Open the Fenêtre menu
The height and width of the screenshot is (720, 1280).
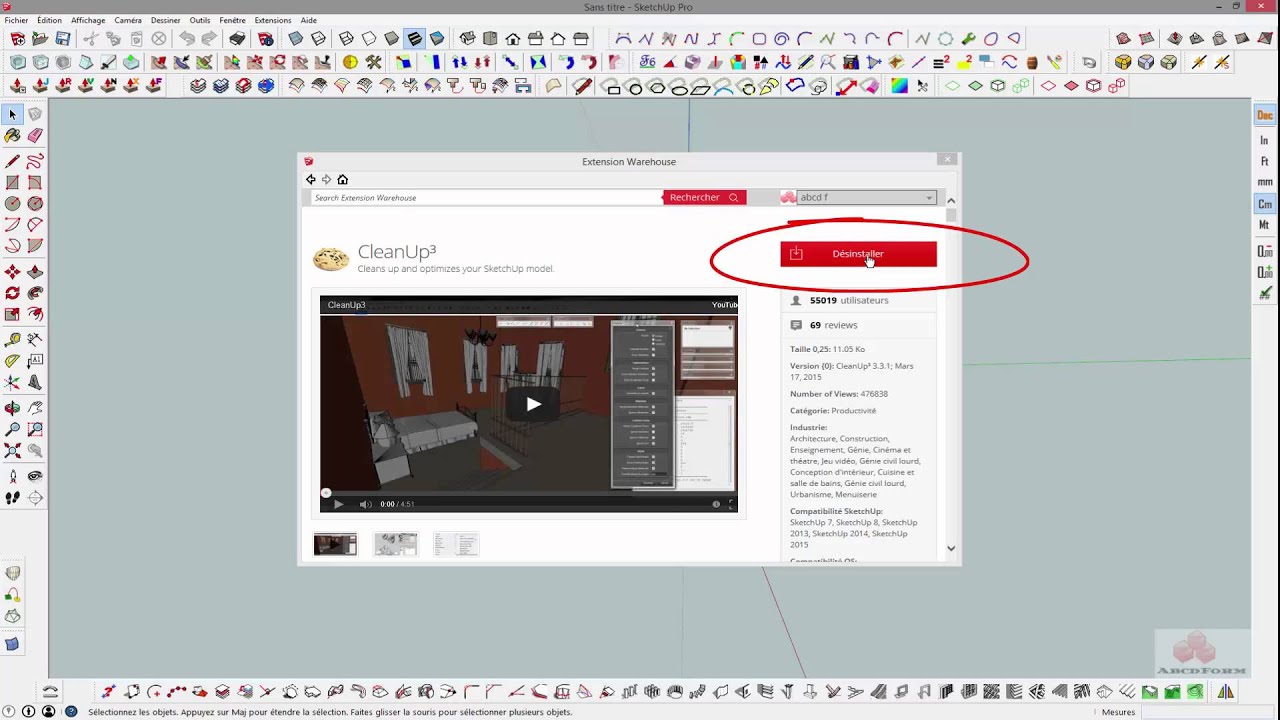click(232, 20)
